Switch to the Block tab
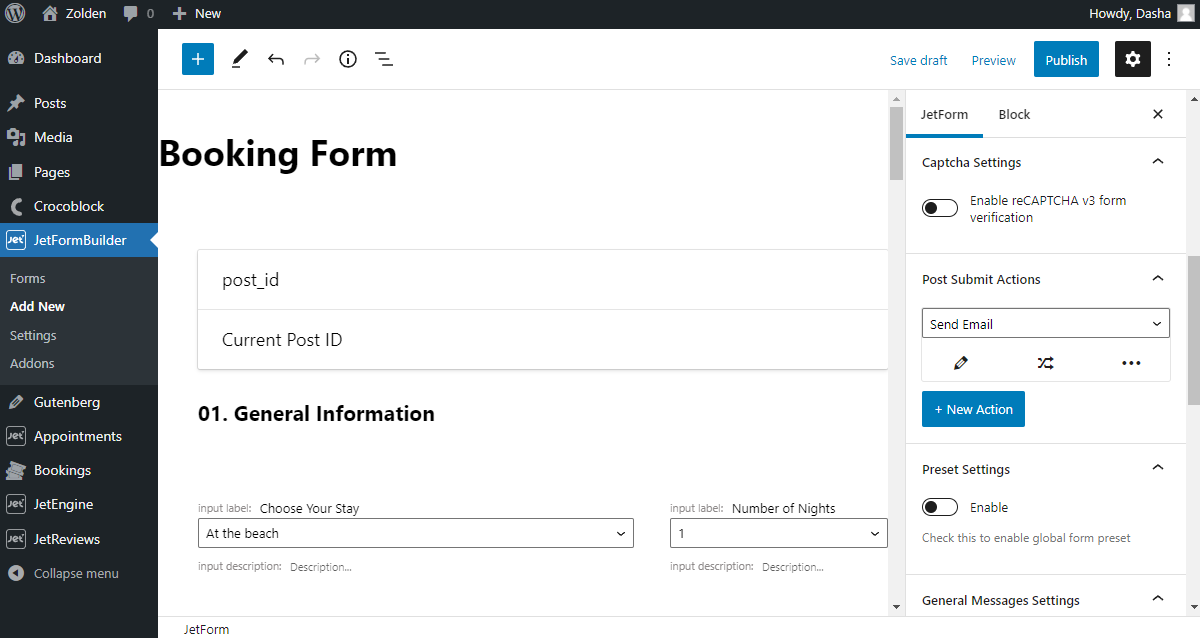This screenshot has height=638, width=1200. point(1014,114)
